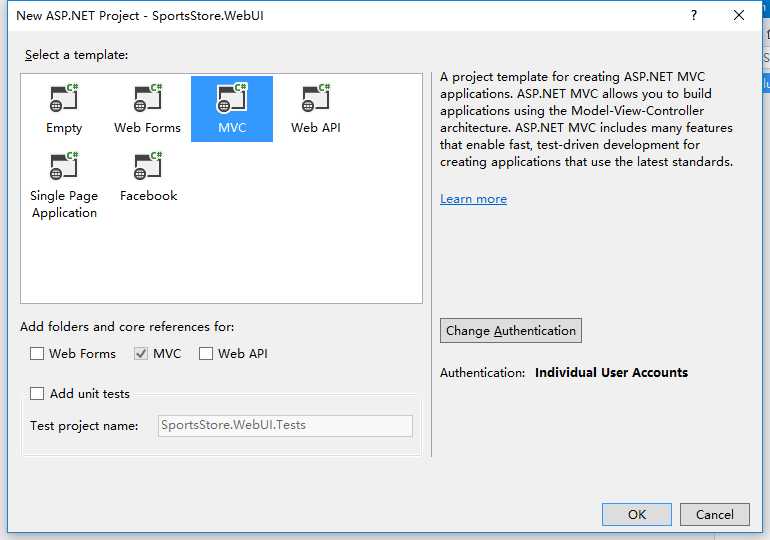This screenshot has height=540, width=770.
Task: Select the Empty project template icon
Action: point(64,97)
